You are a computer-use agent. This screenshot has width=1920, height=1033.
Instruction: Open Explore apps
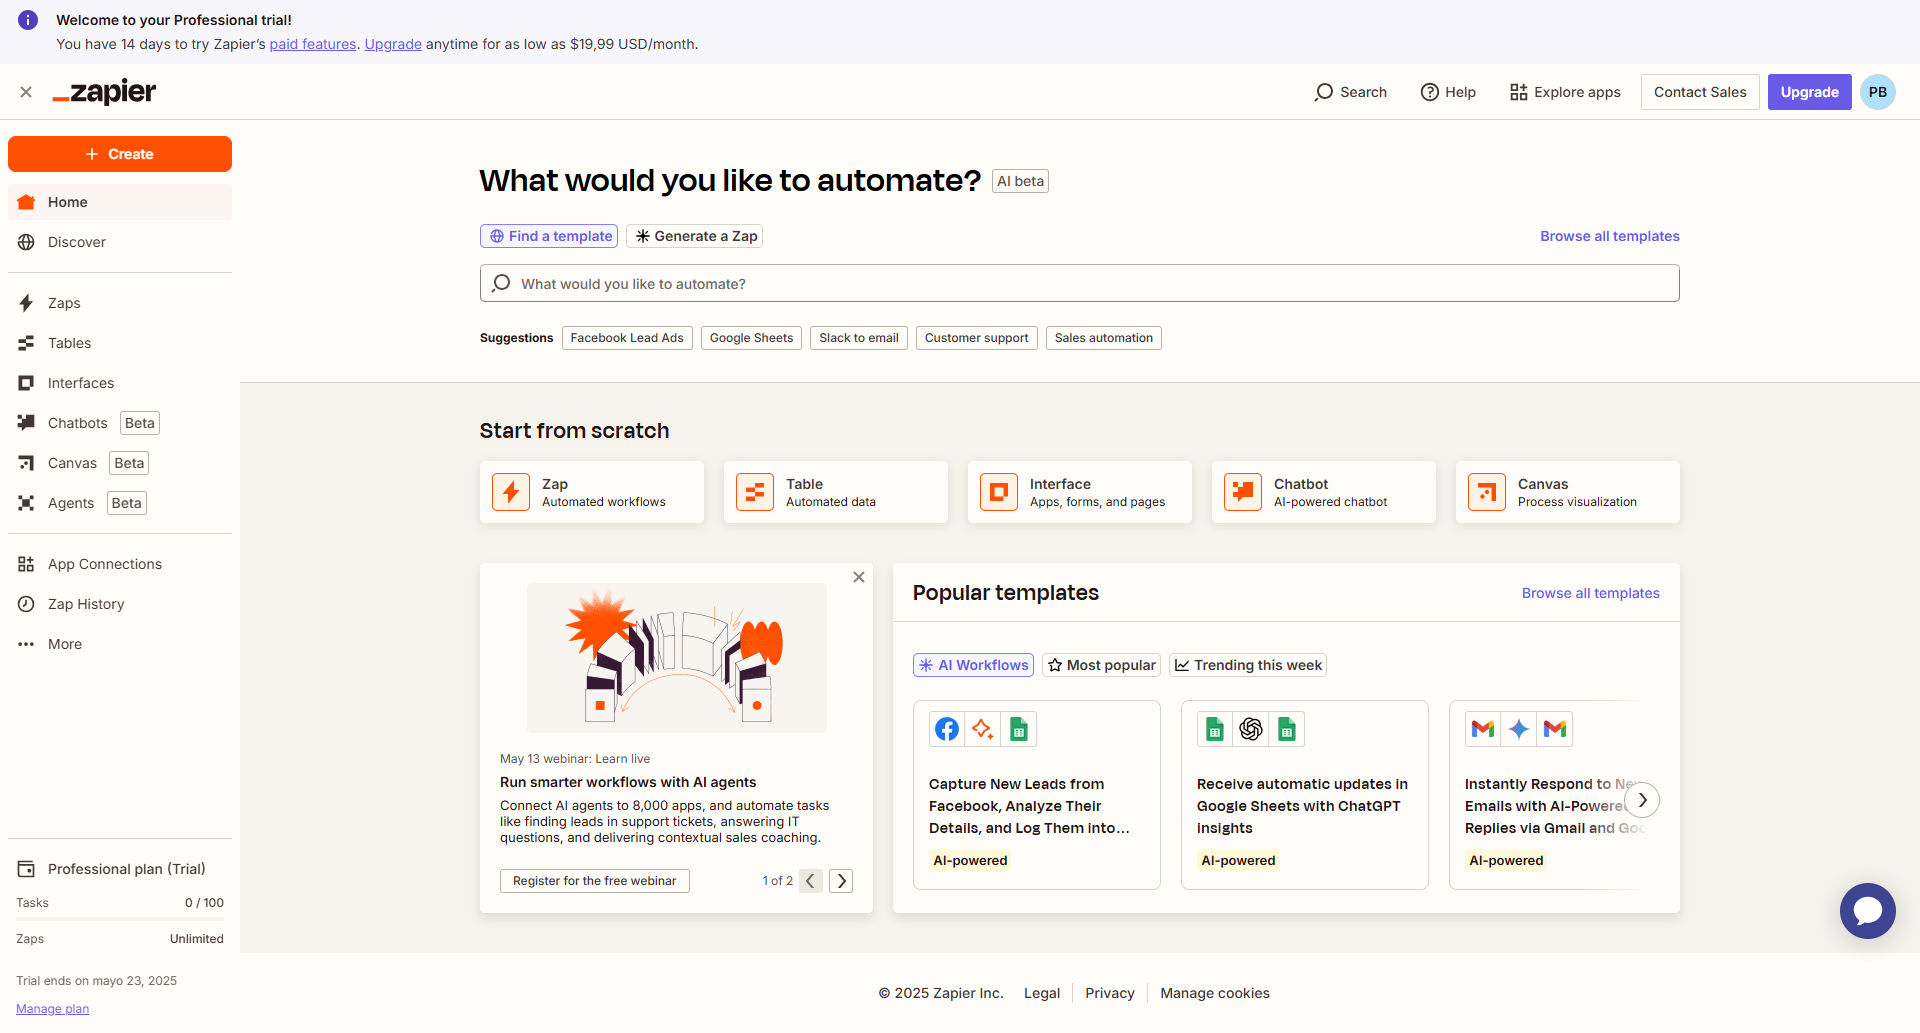click(x=1565, y=92)
